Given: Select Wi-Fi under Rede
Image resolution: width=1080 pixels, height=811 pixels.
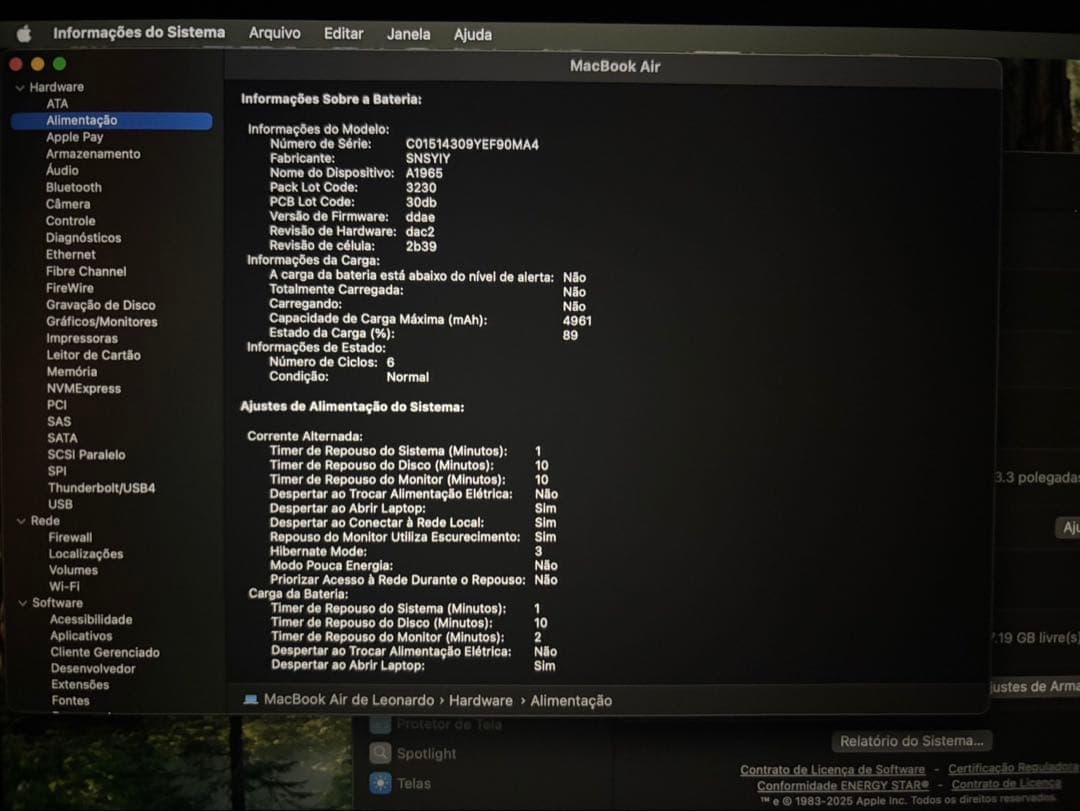Looking at the screenshot, I should (63, 586).
